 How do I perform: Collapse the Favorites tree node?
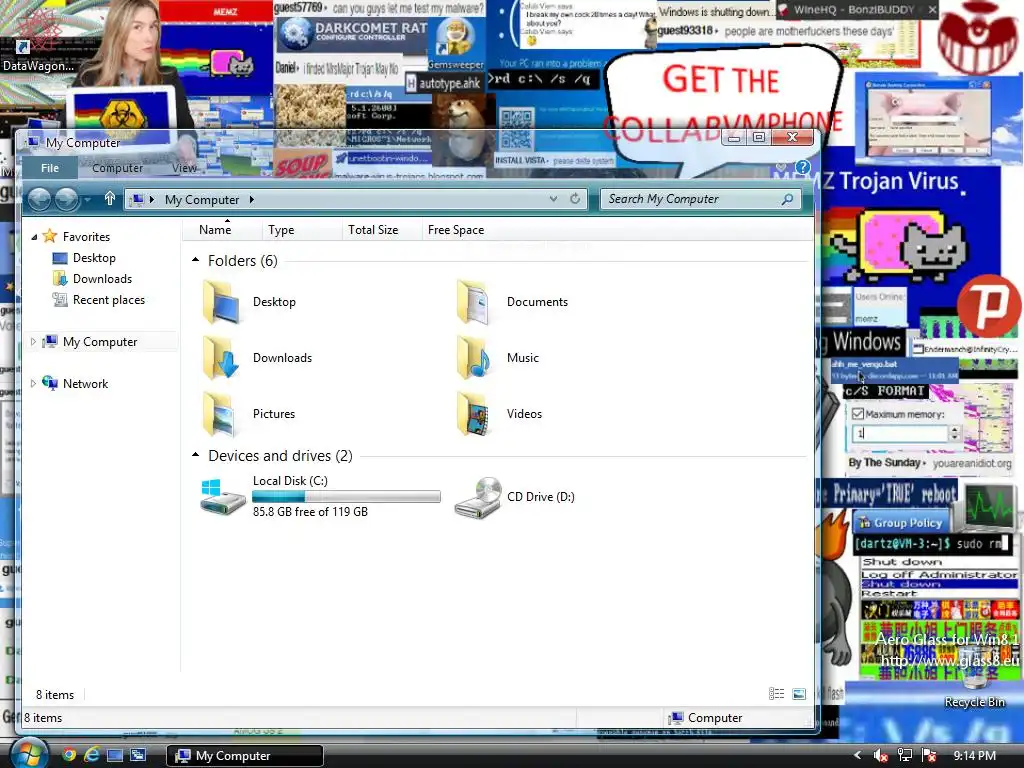[x=34, y=237]
